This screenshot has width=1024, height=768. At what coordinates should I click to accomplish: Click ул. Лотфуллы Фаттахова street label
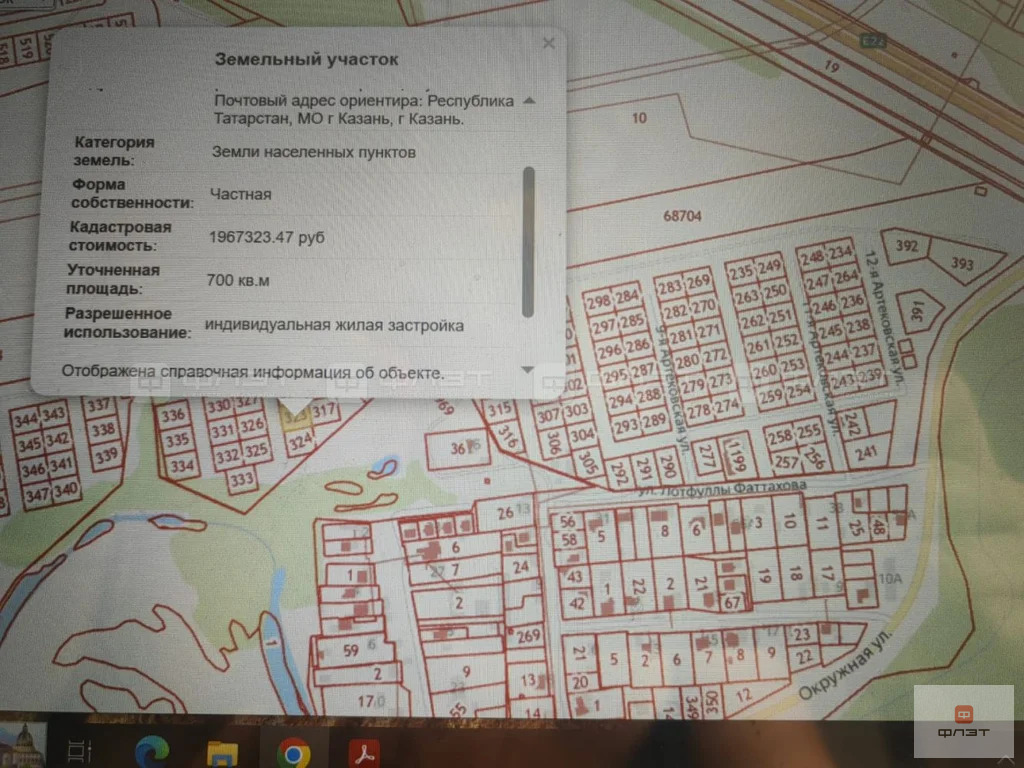point(722,488)
